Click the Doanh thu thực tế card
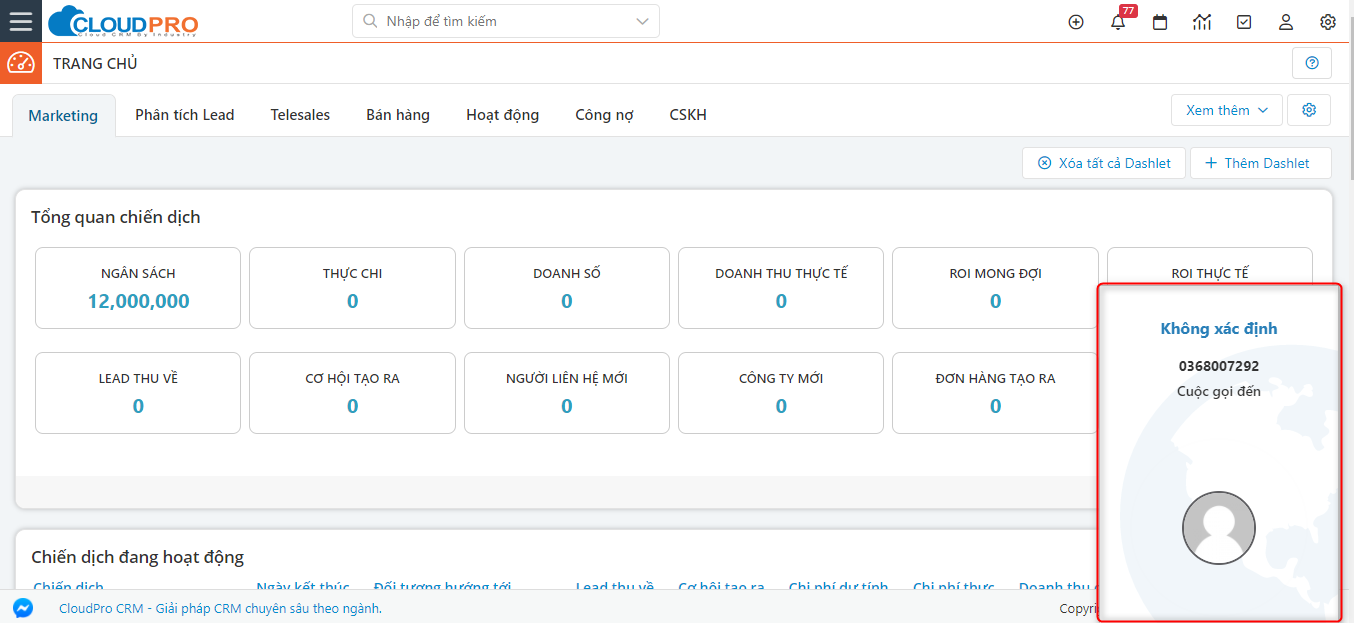Image resolution: width=1354 pixels, height=623 pixels. click(781, 288)
